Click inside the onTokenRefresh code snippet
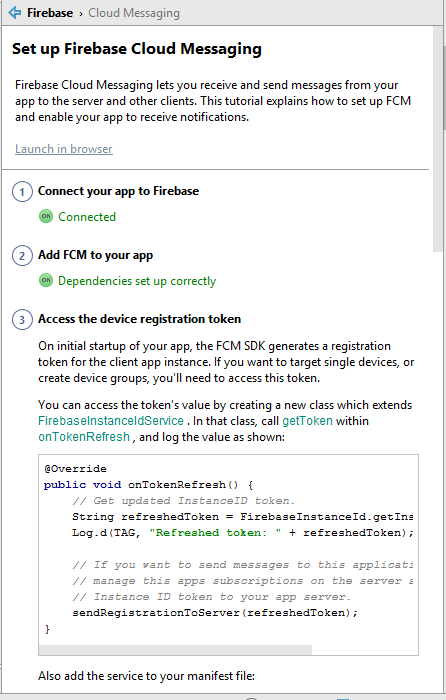446x700 pixels. click(x=228, y=550)
